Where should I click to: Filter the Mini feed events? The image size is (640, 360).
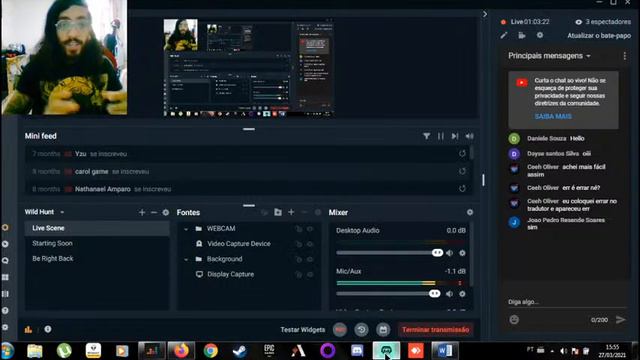click(426, 136)
